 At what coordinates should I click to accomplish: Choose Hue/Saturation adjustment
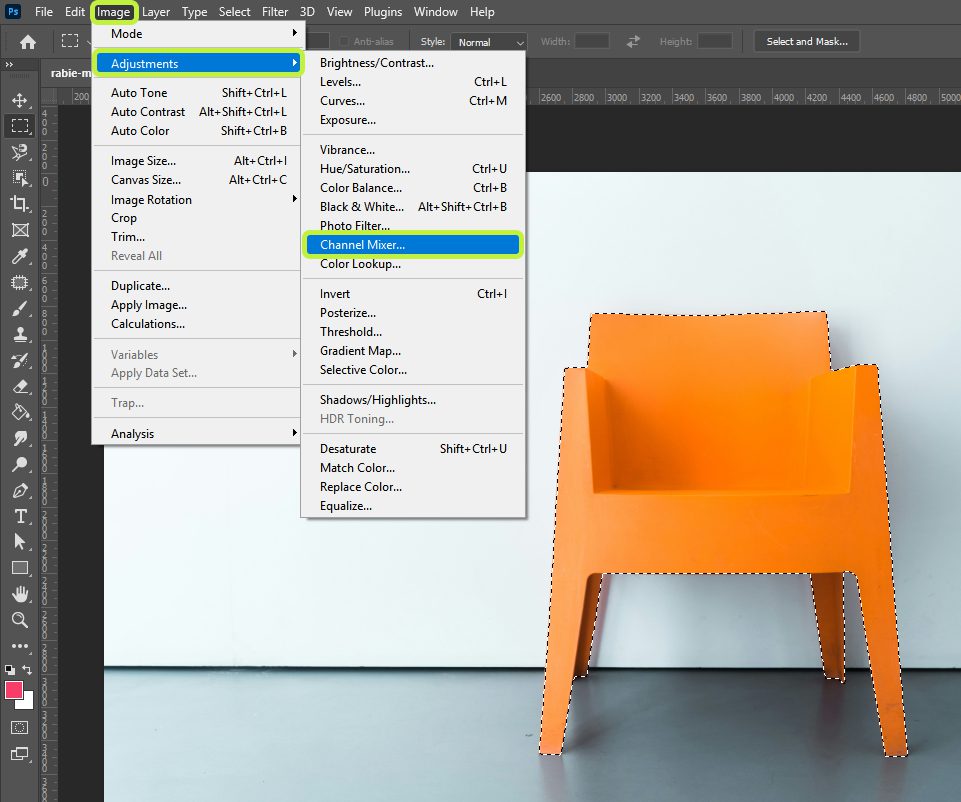coord(413,168)
